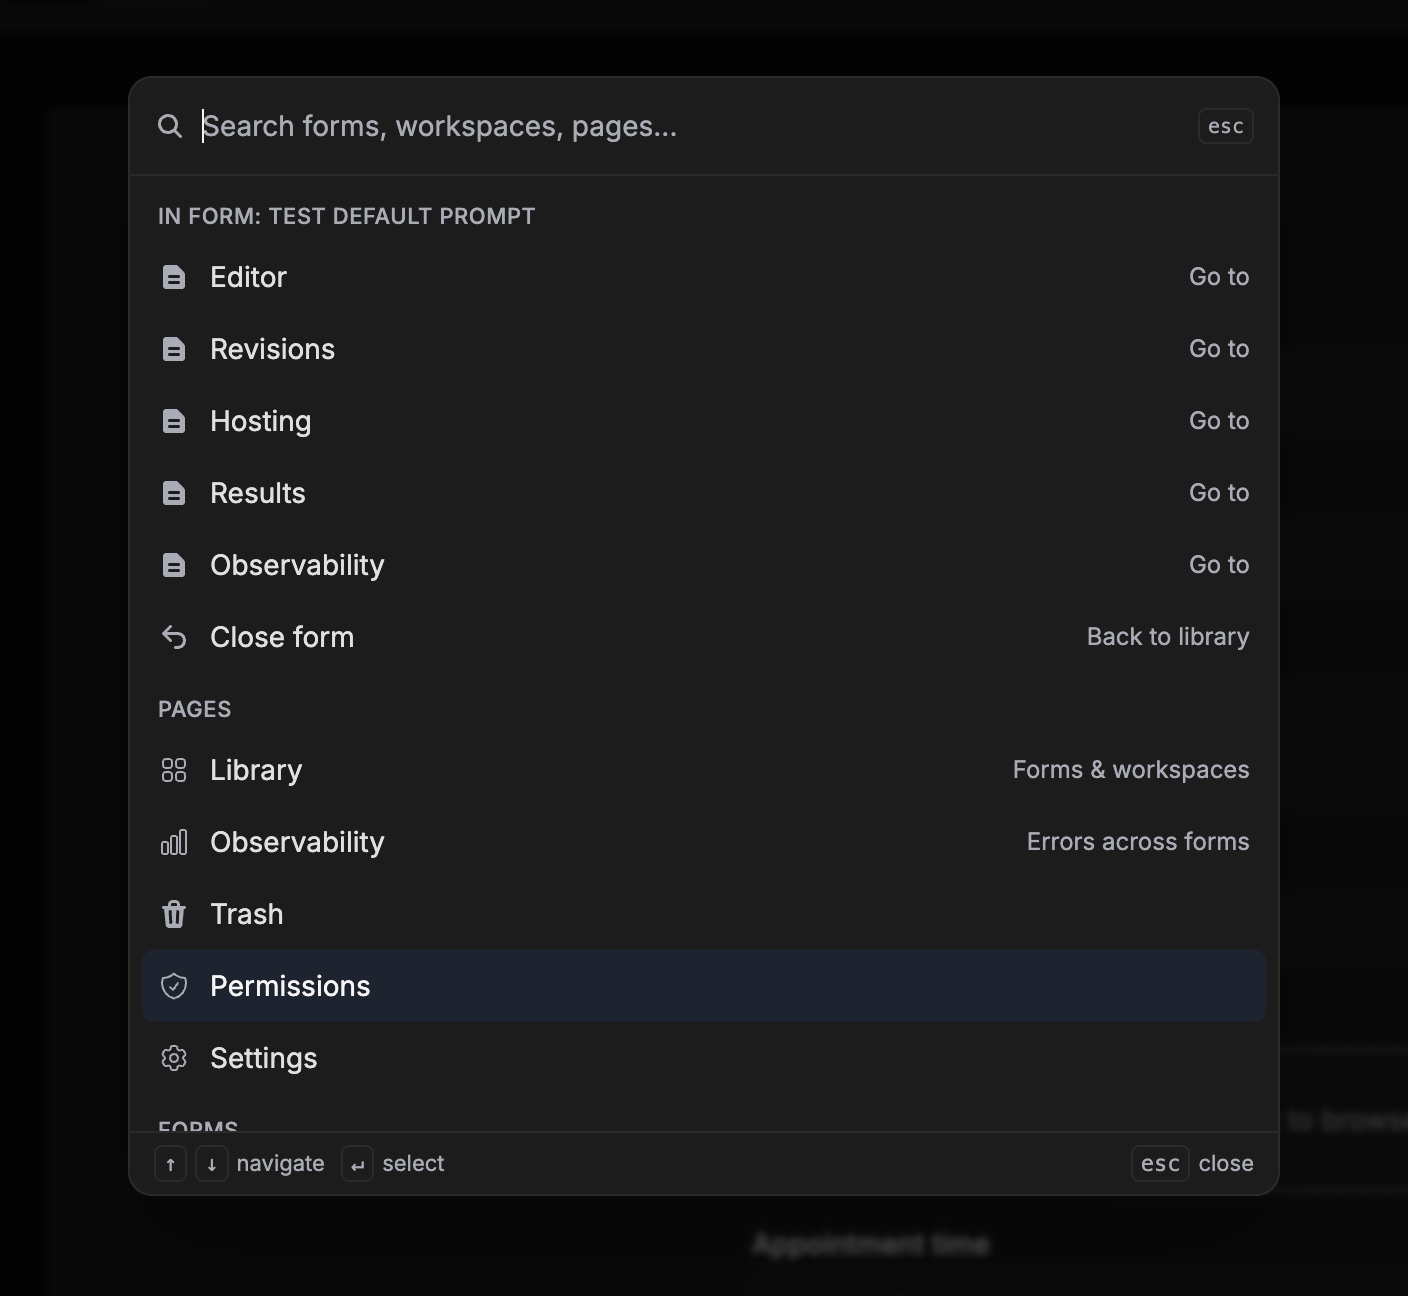The width and height of the screenshot is (1408, 1296).
Task: Click the Close form return-arrow icon
Action: coord(174,637)
